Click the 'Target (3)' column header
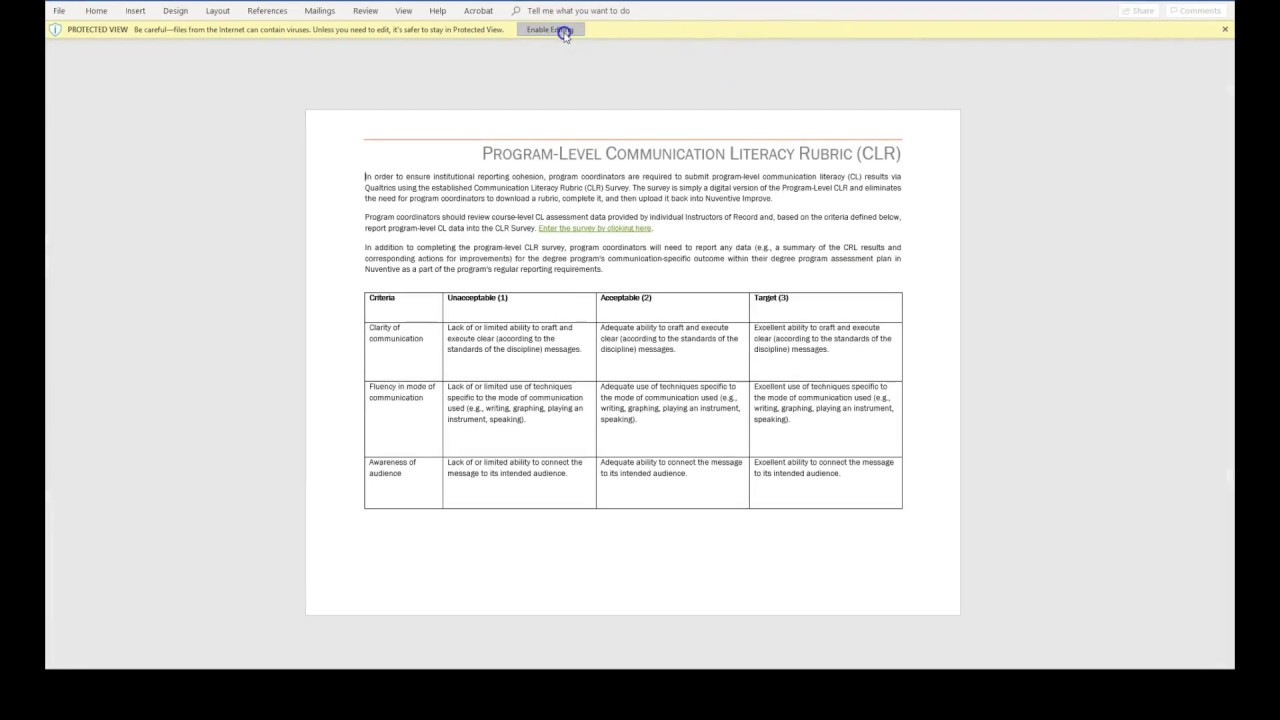The height and width of the screenshot is (720, 1280). pos(825,307)
